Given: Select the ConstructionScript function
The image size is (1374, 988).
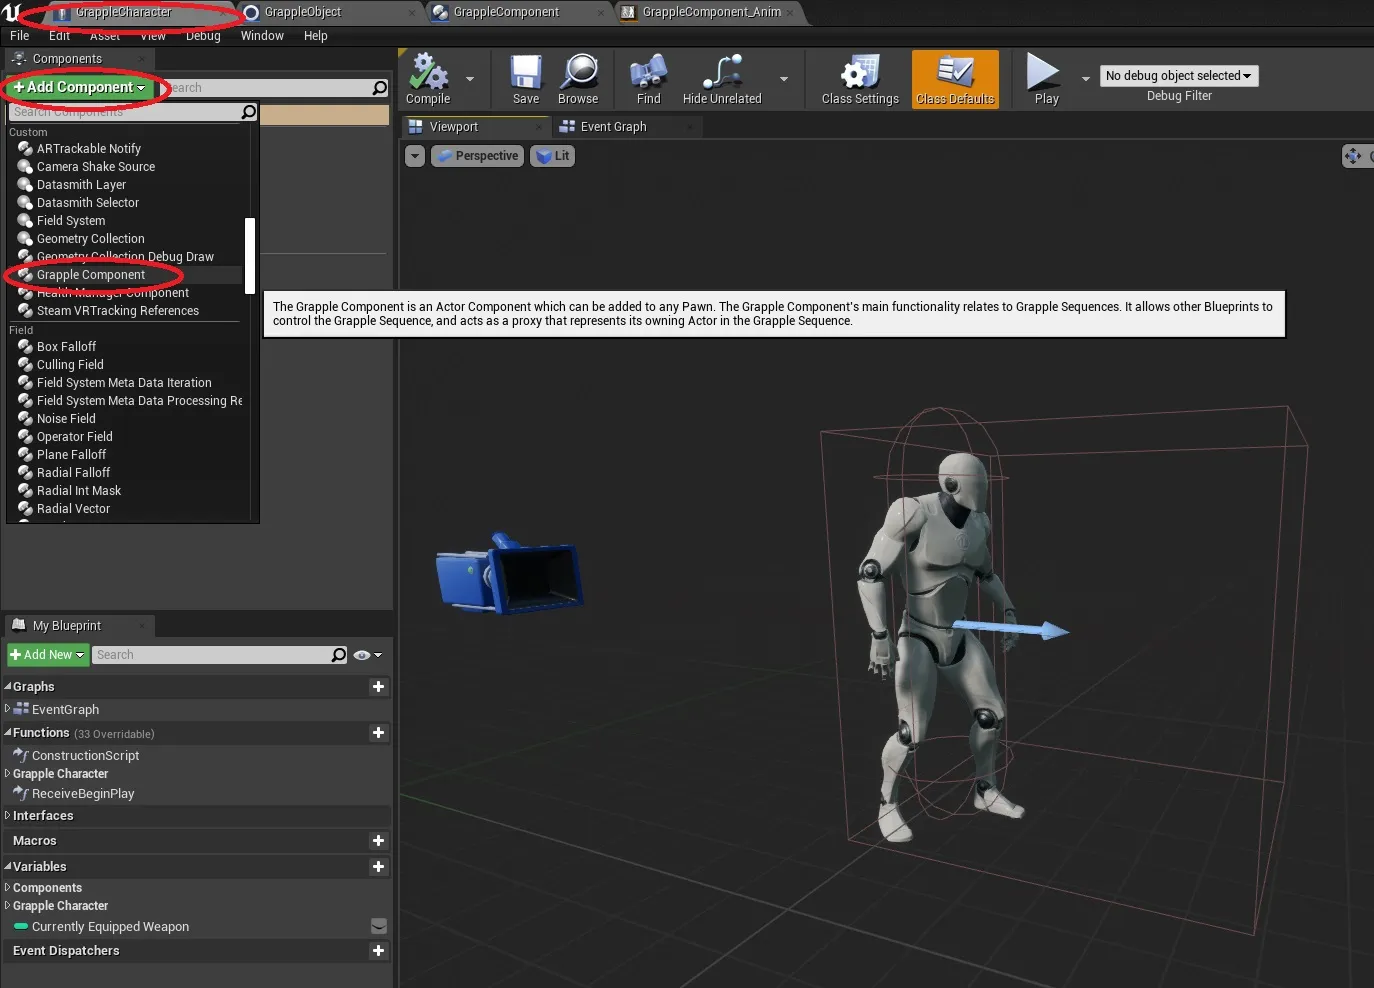Looking at the screenshot, I should tap(85, 756).
